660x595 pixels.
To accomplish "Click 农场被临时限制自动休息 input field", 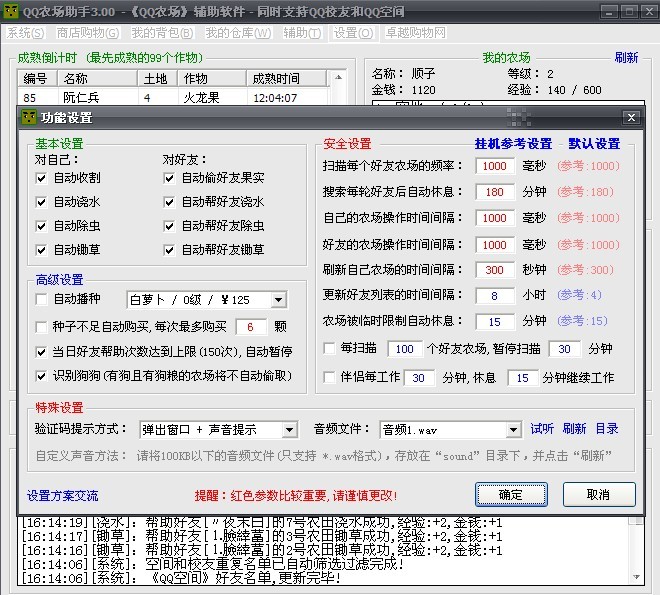I will 495,322.
